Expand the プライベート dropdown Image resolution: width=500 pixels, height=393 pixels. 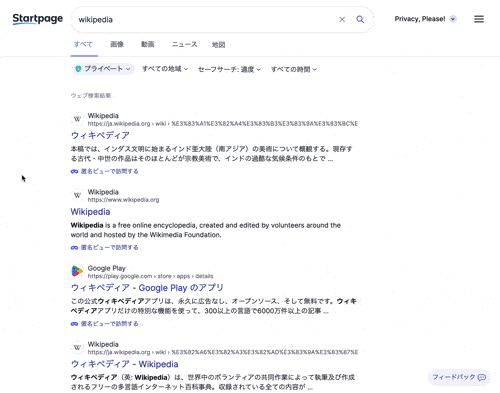tap(103, 69)
